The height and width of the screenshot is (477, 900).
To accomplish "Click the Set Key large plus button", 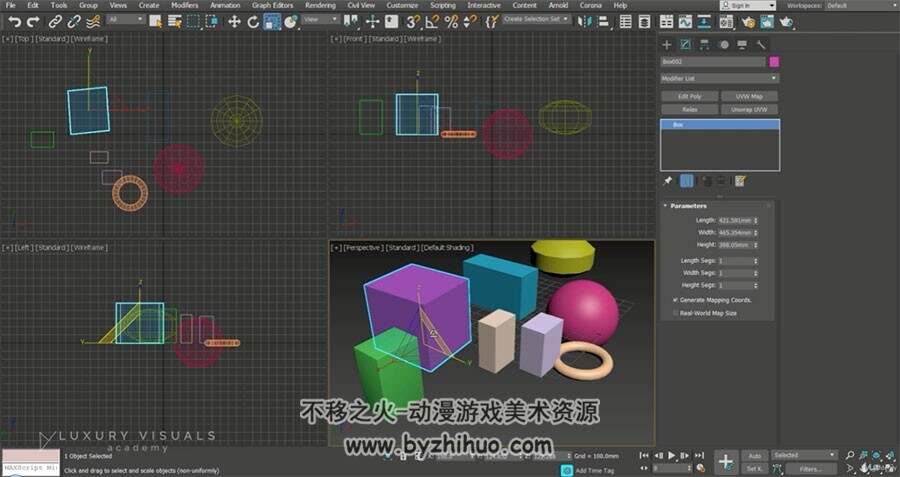I will (726, 462).
